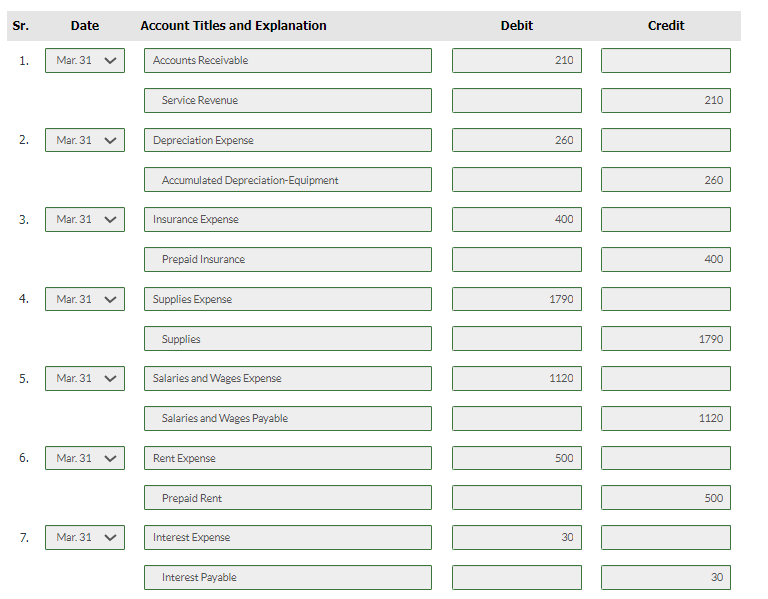Select the Supplies Expense account title field
Screen dimensions: 768x599
288,299
